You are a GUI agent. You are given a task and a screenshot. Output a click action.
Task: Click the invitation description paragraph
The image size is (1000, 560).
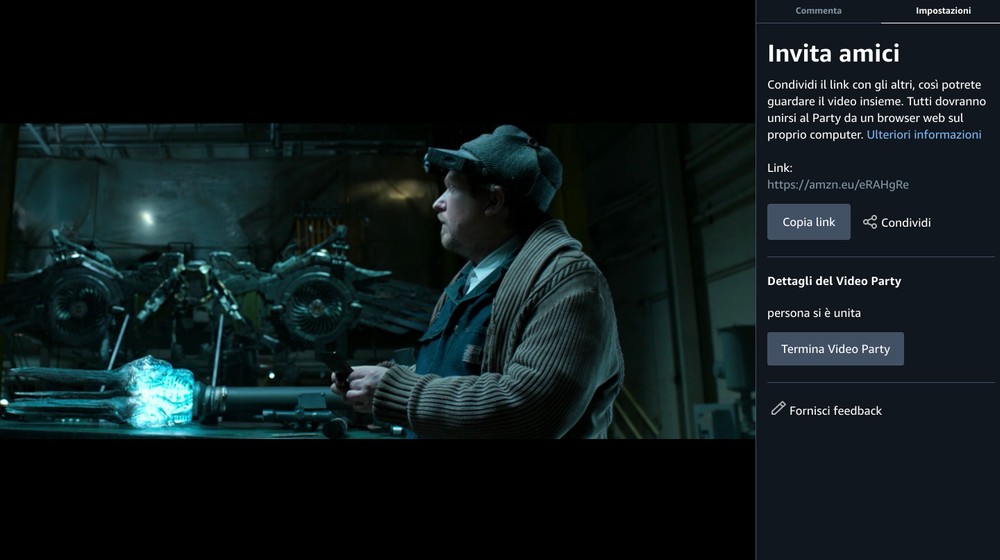click(875, 110)
